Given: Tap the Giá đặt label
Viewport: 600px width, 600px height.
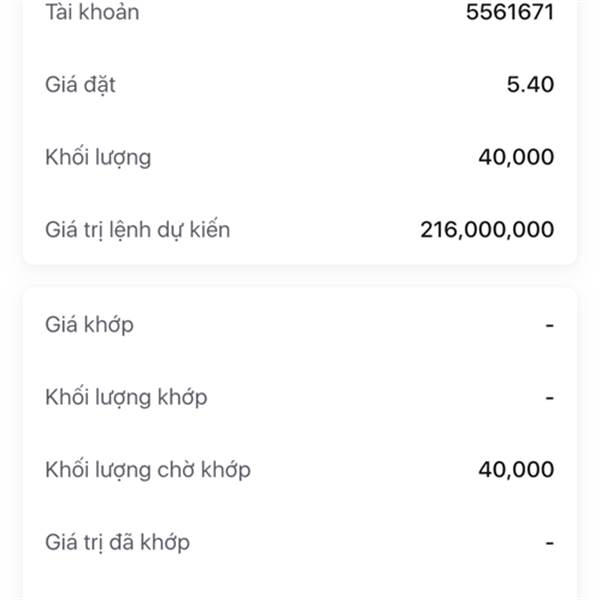Looking at the screenshot, I should [80, 85].
